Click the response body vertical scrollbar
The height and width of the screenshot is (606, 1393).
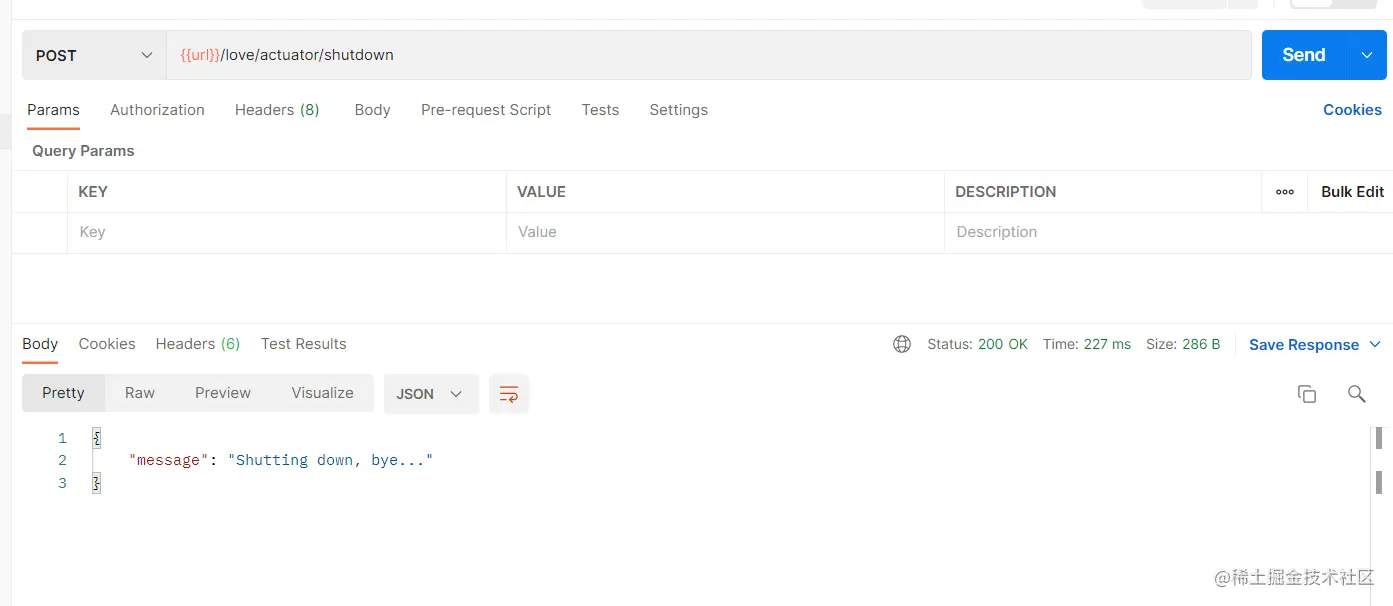click(x=1379, y=515)
